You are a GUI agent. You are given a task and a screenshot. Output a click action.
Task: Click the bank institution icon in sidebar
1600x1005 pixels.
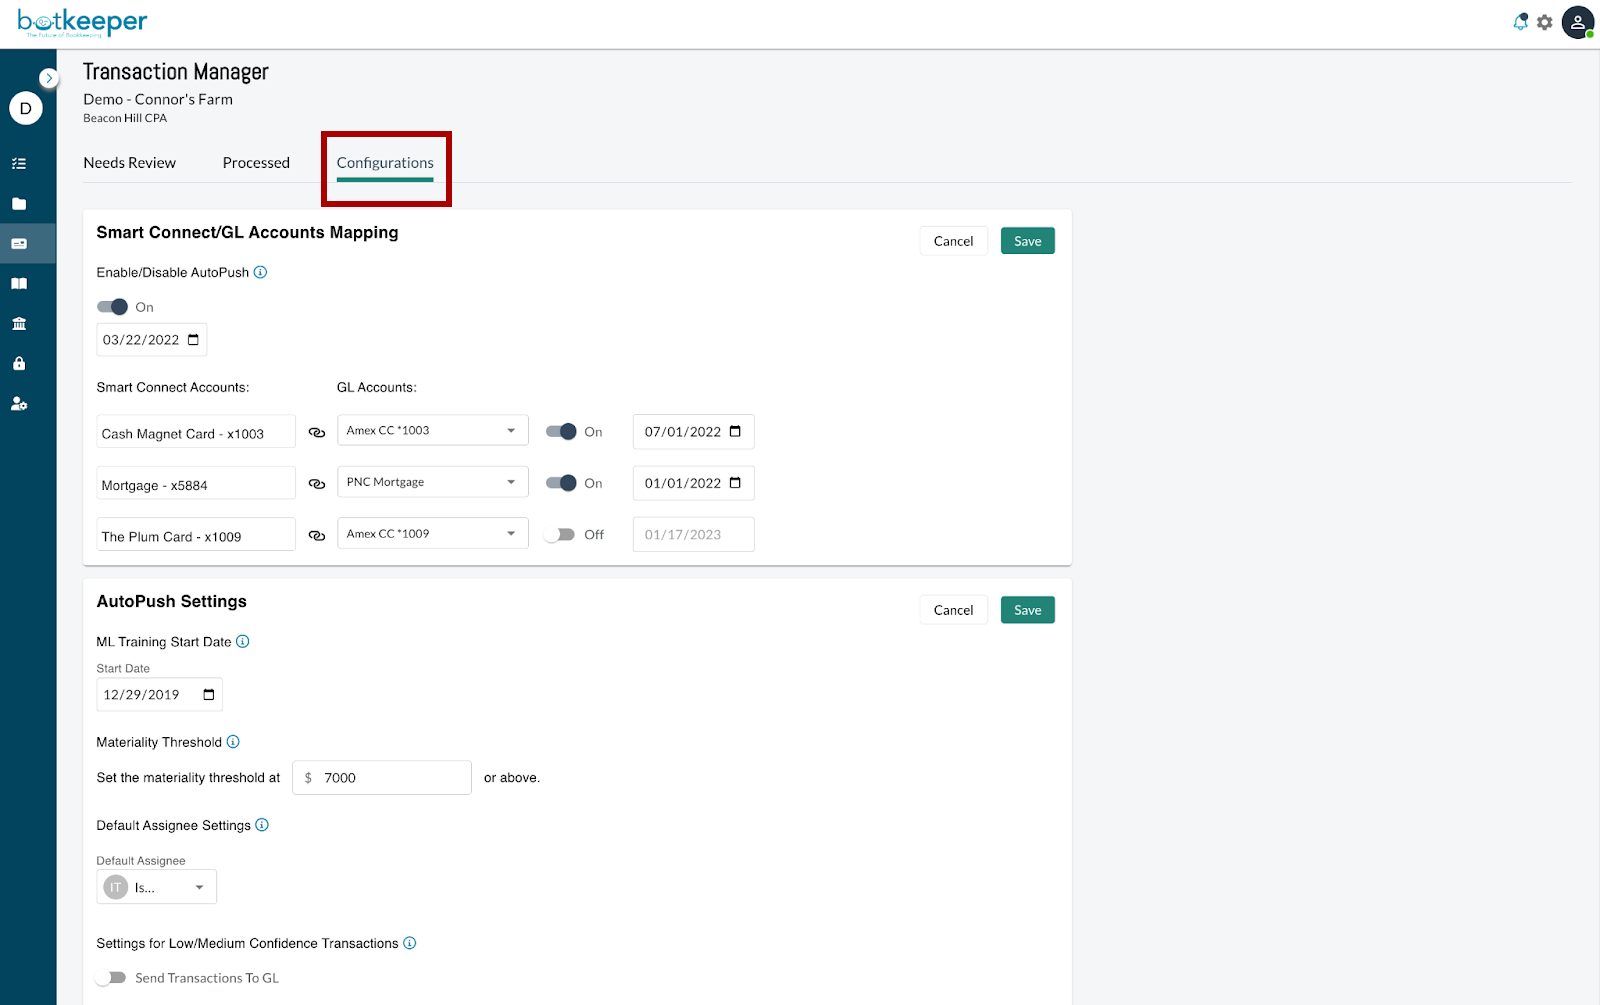tap(19, 323)
